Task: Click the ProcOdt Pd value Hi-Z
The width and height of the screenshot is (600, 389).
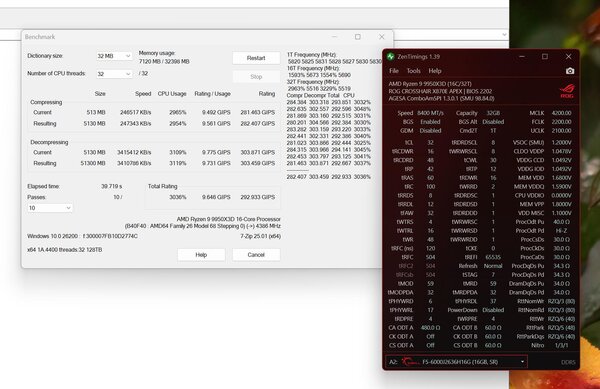Action: (x=561, y=231)
